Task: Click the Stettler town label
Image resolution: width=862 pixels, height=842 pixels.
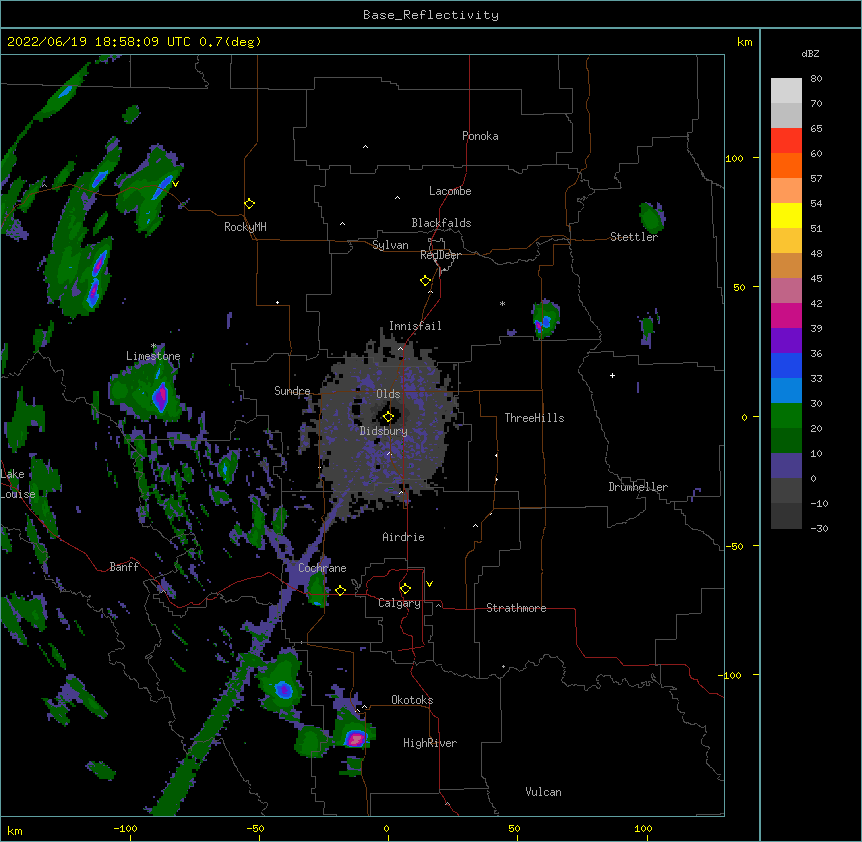Action: pos(634,237)
